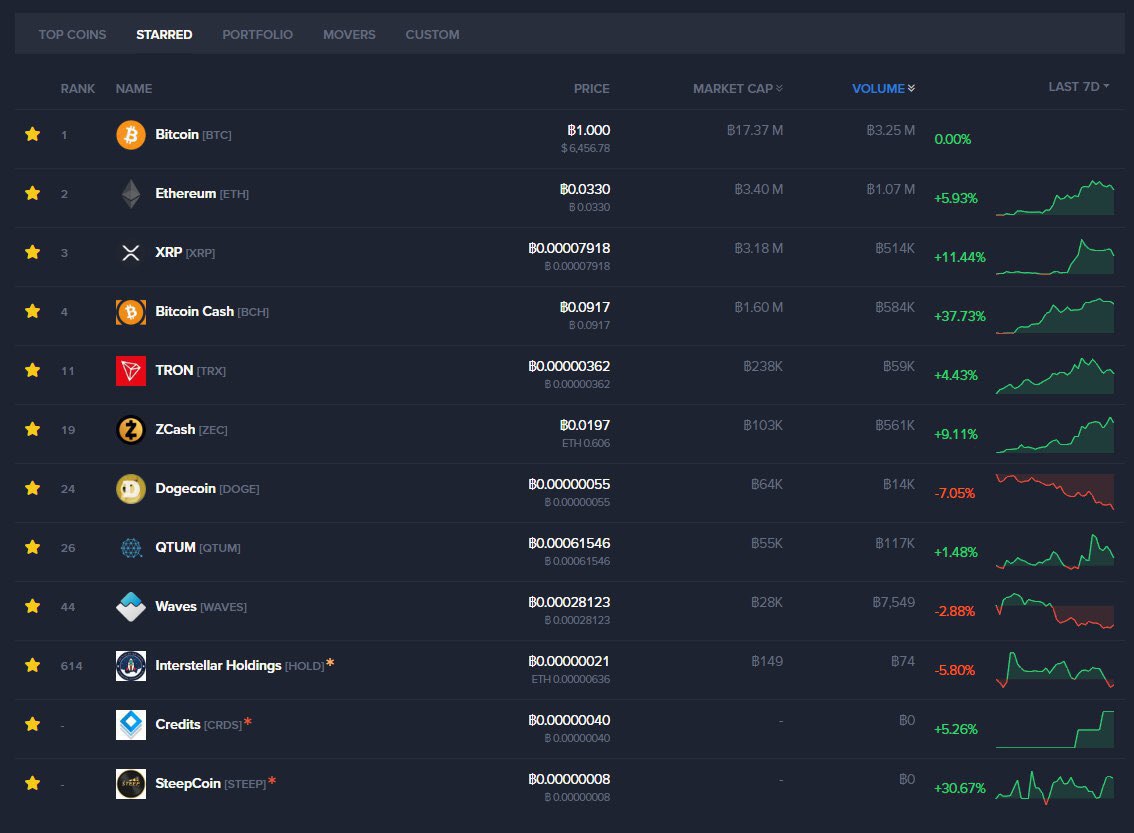Click the TRON red logo icon
The image size is (1134, 833).
pos(131,371)
